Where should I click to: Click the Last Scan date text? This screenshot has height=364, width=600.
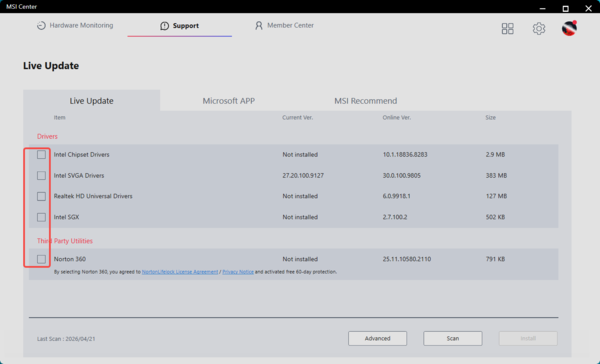point(66,339)
